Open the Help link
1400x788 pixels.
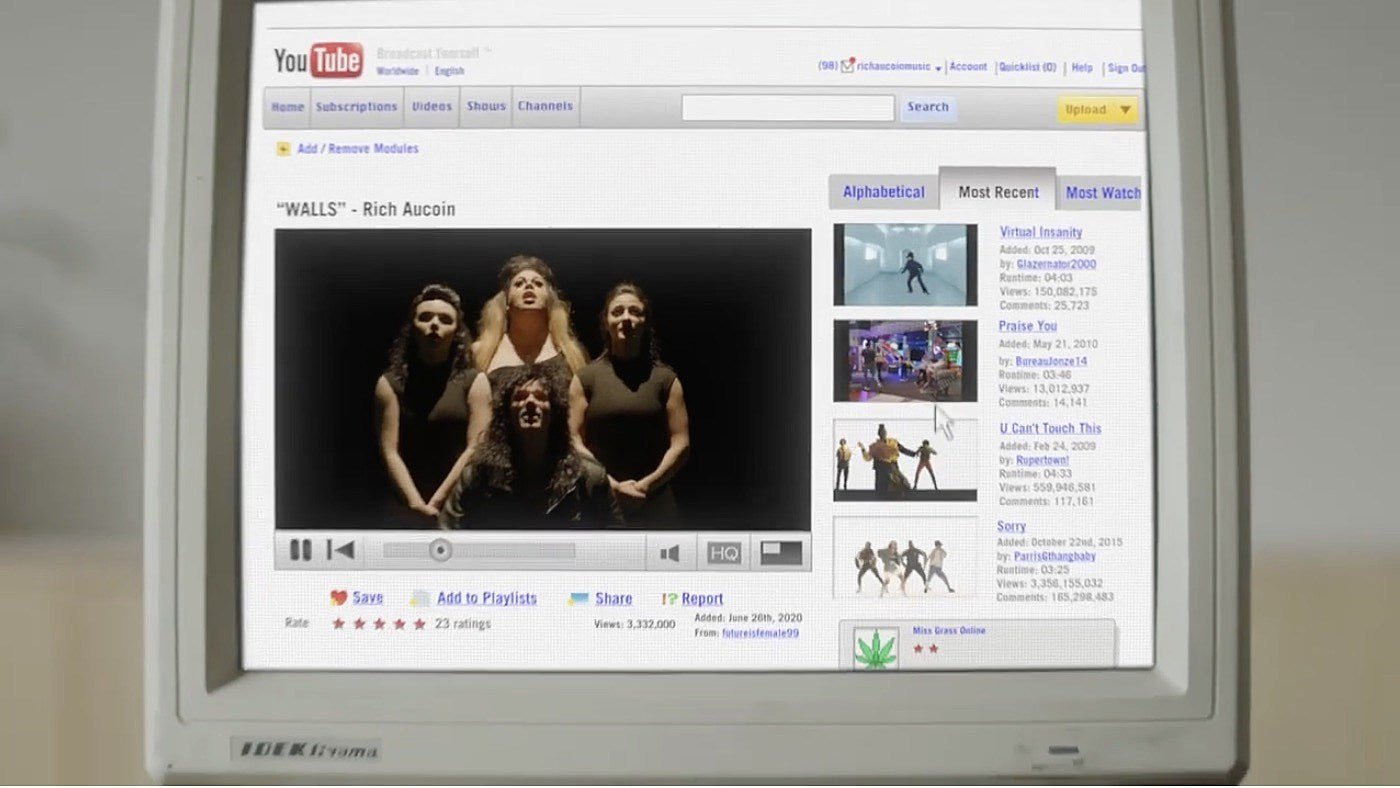click(x=1082, y=68)
